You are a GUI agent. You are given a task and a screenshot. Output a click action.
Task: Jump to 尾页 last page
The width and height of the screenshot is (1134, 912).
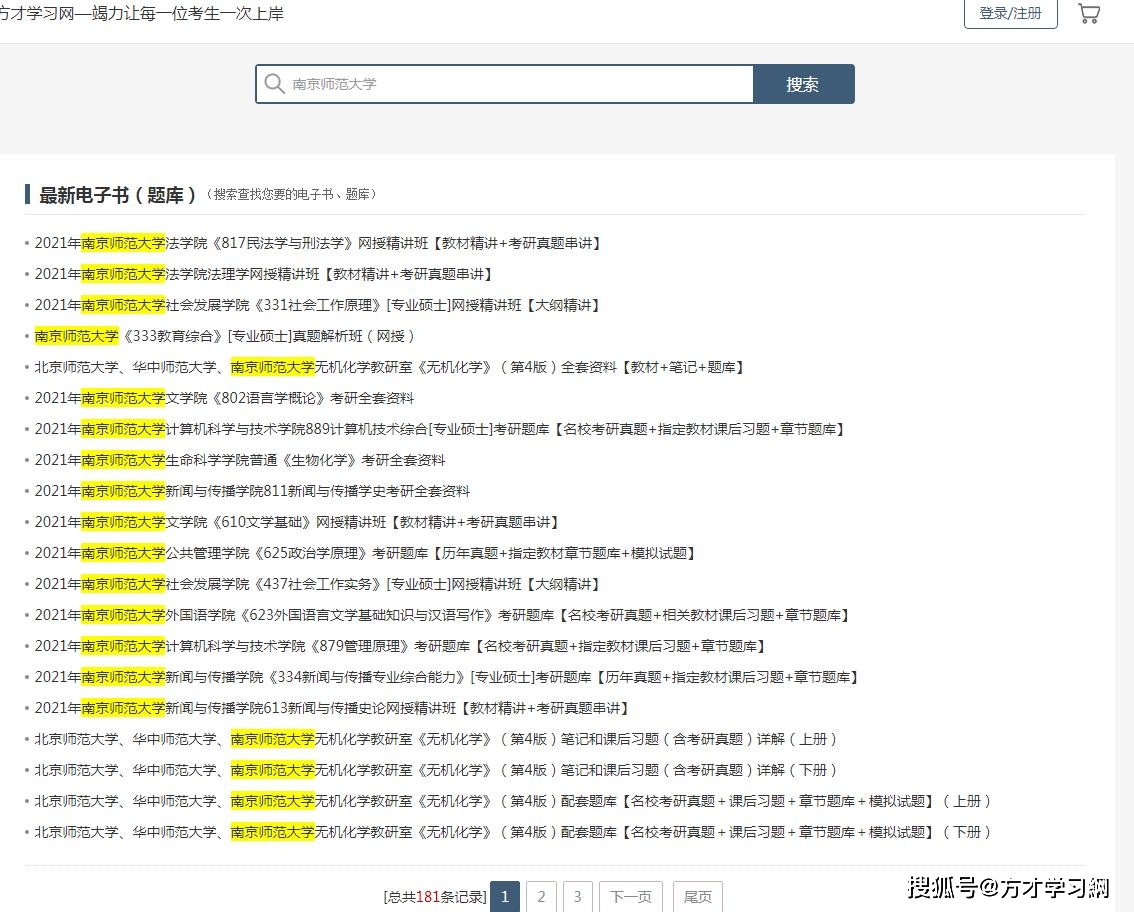697,897
